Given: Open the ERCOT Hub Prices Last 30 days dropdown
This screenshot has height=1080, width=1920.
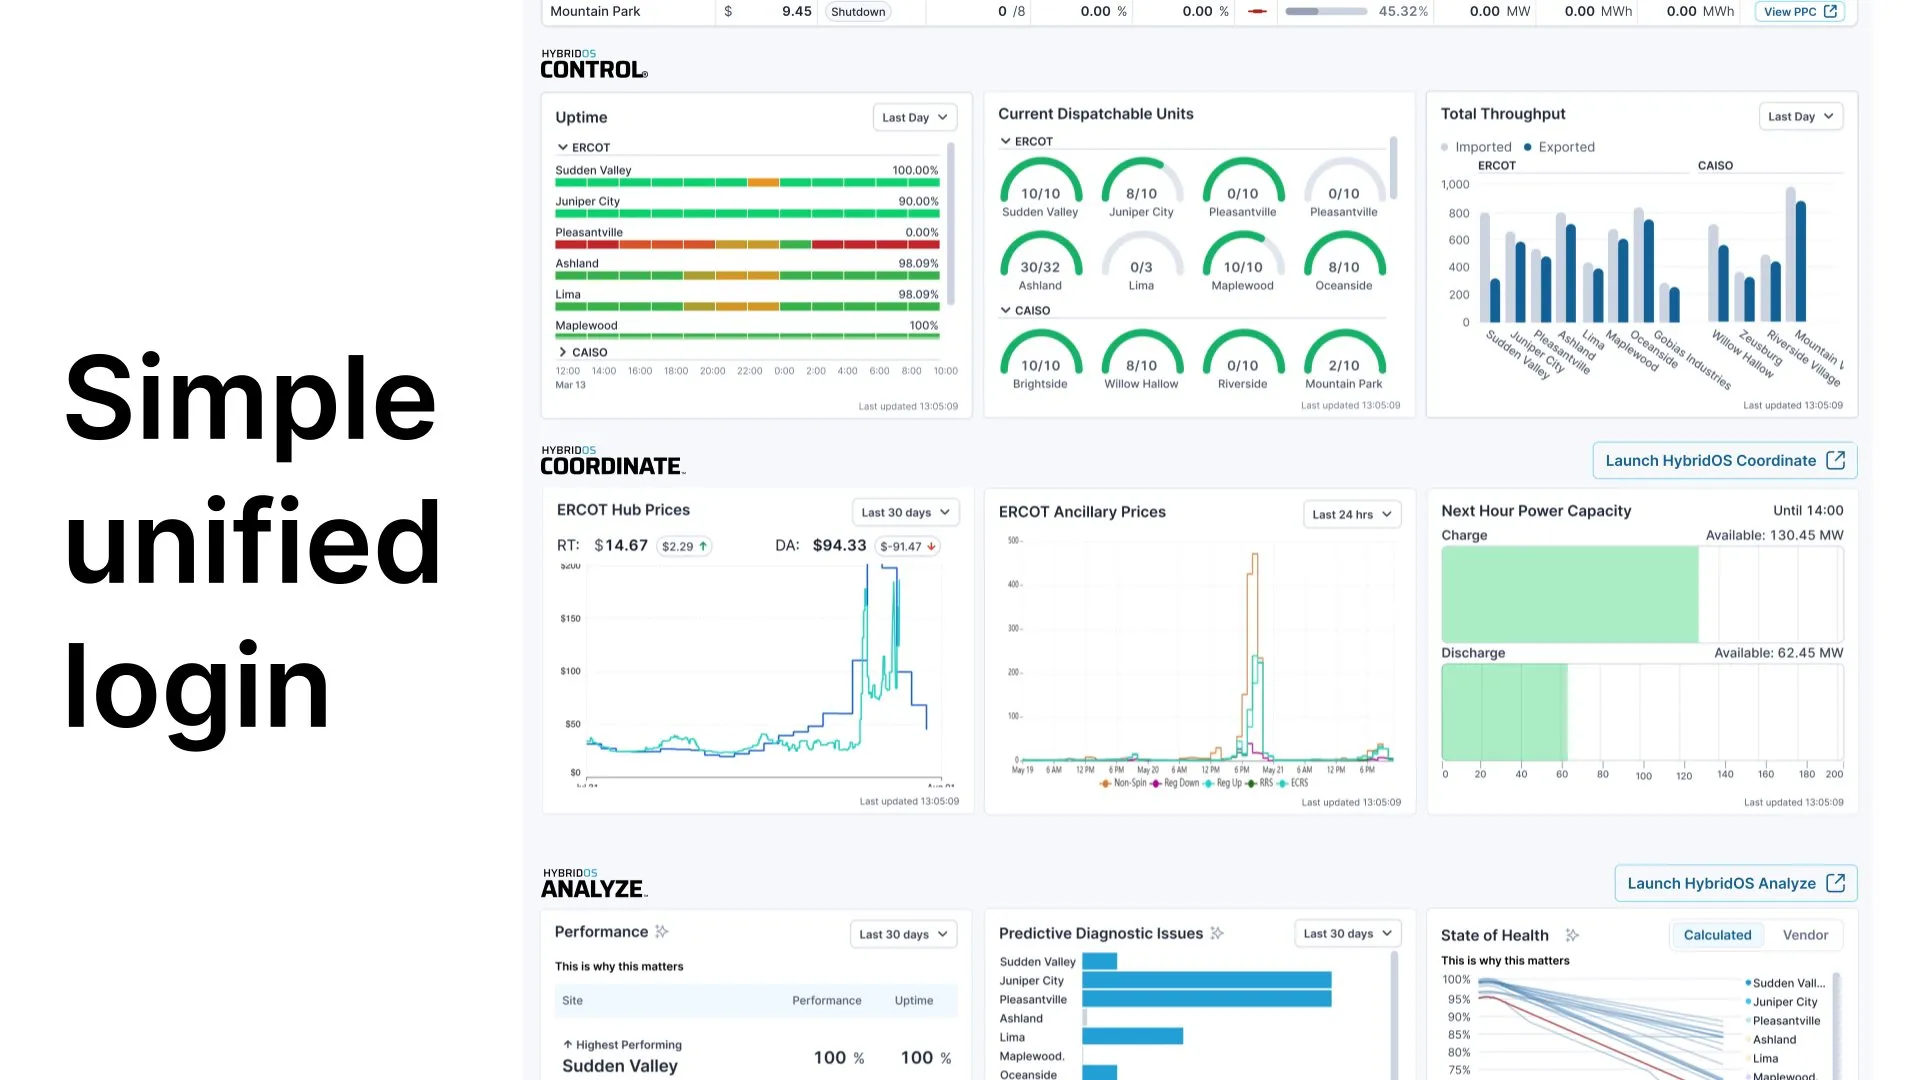Looking at the screenshot, I should tap(906, 512).
